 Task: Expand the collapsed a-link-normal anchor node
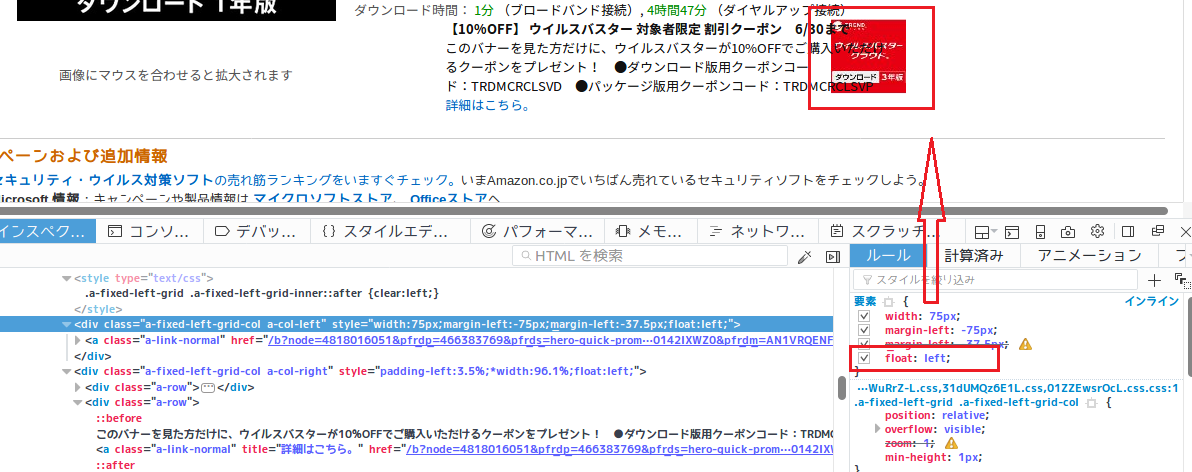pos(79,341)
